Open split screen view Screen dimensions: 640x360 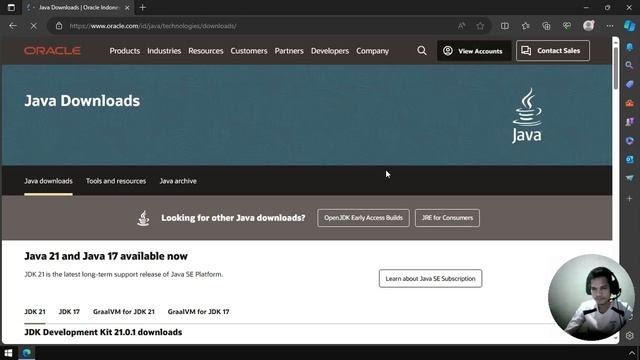coord(505,26)
